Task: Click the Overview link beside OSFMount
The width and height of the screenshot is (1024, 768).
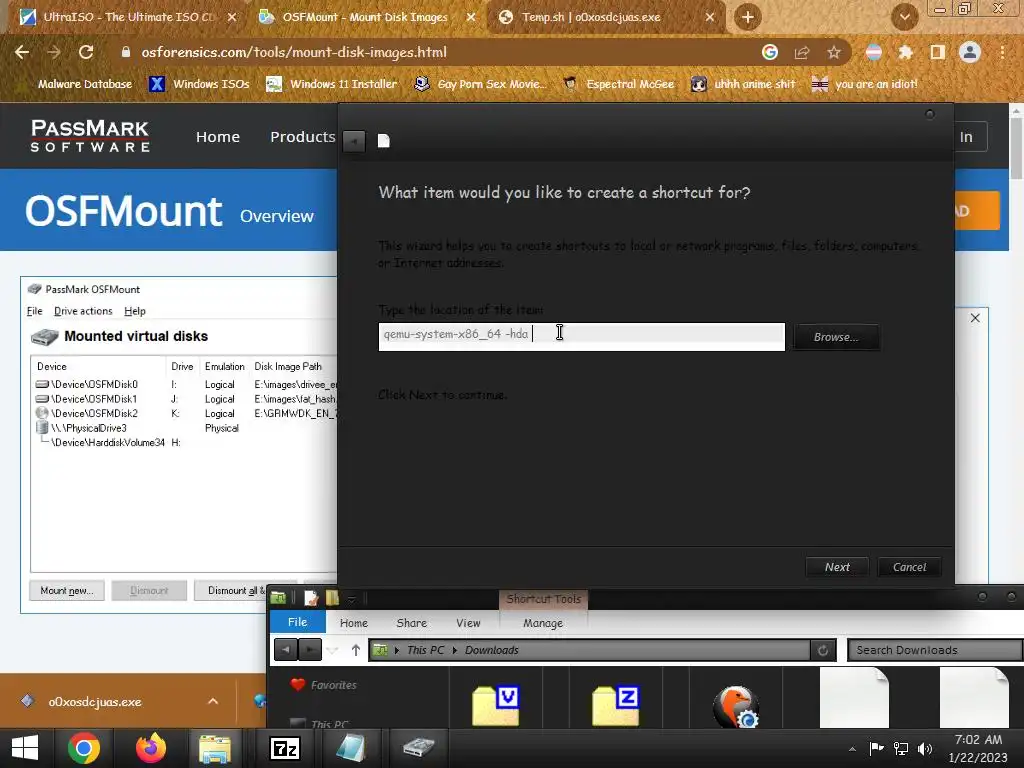Action: tap(276, 216)
